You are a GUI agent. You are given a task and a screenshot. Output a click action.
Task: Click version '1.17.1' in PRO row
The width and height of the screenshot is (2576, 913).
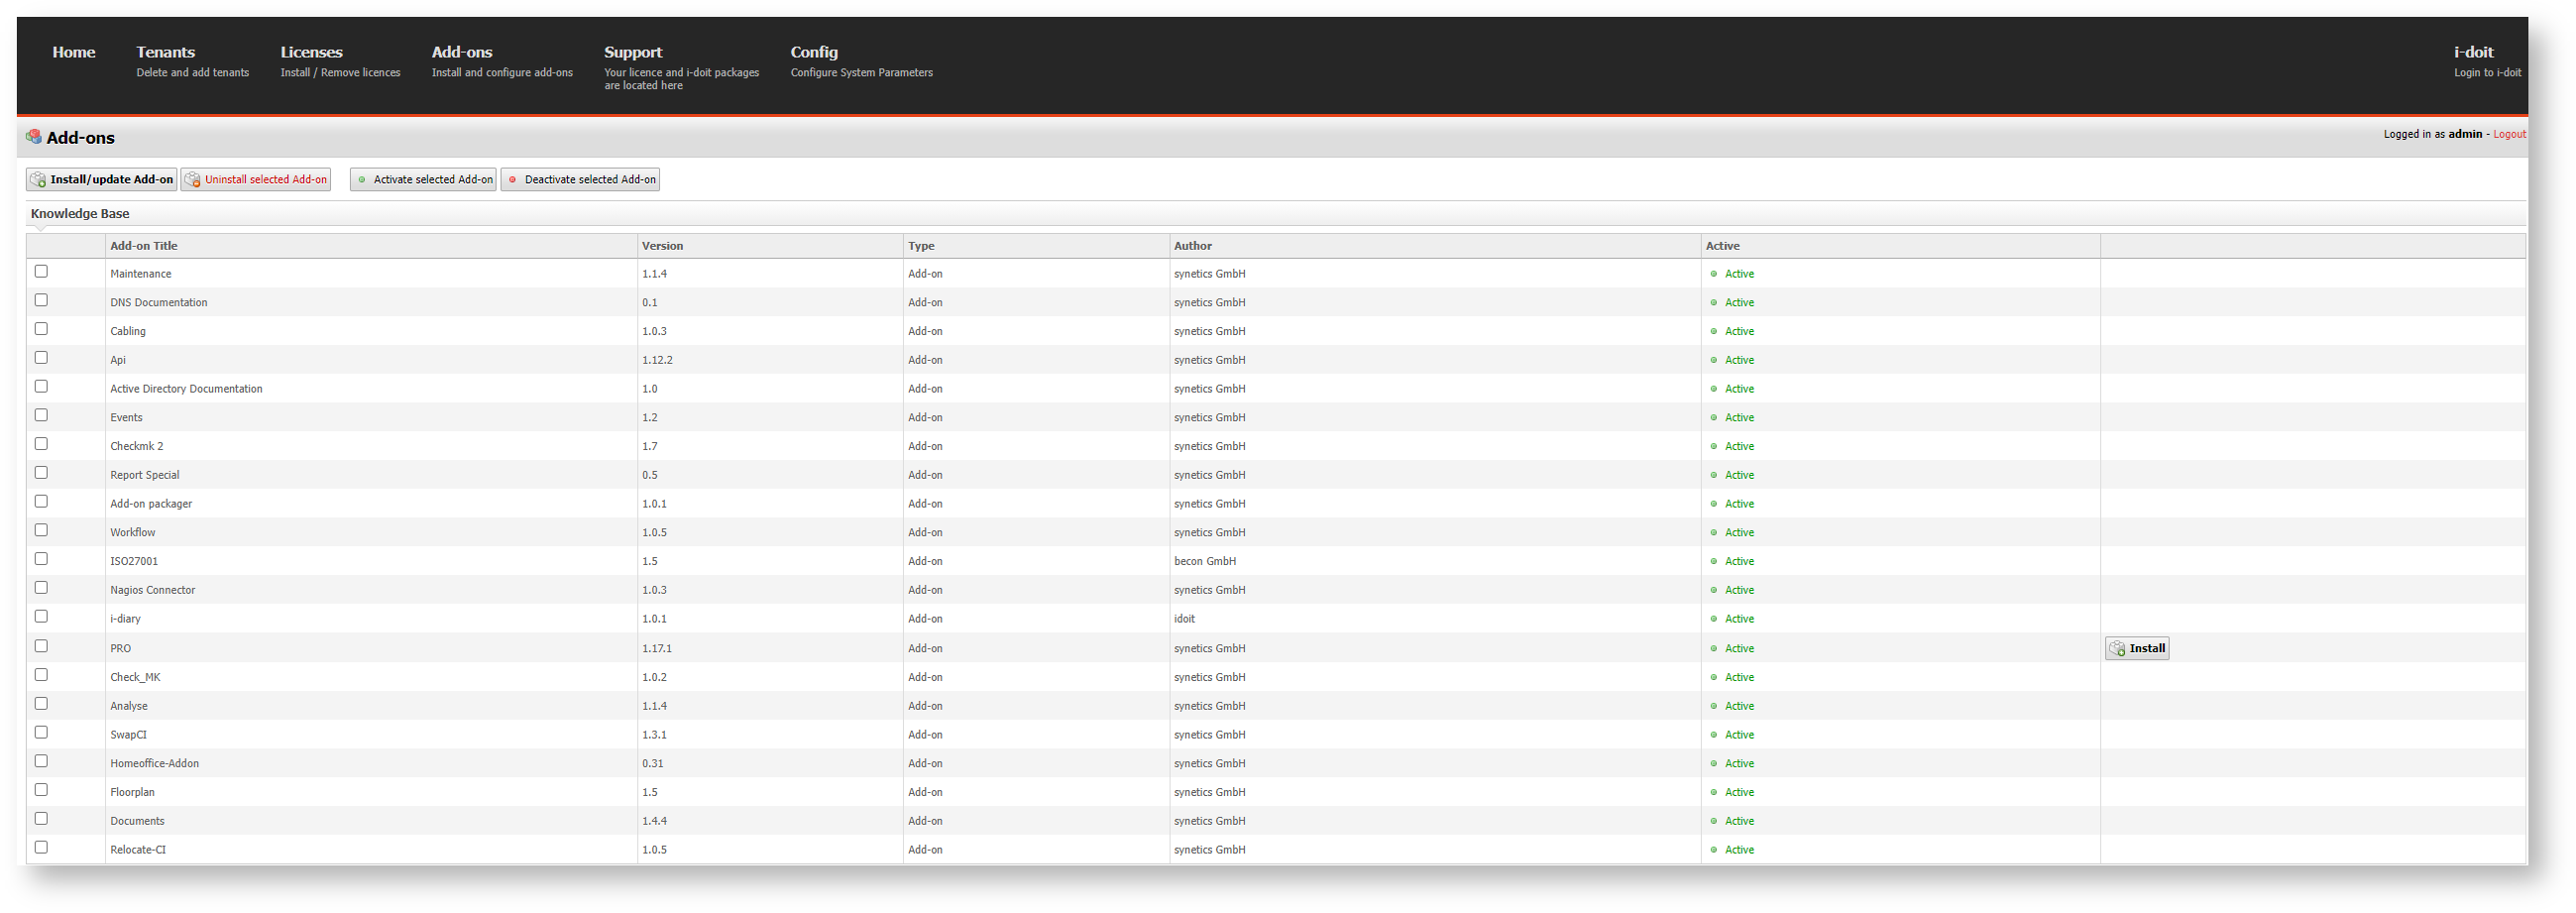coord(657,649)
